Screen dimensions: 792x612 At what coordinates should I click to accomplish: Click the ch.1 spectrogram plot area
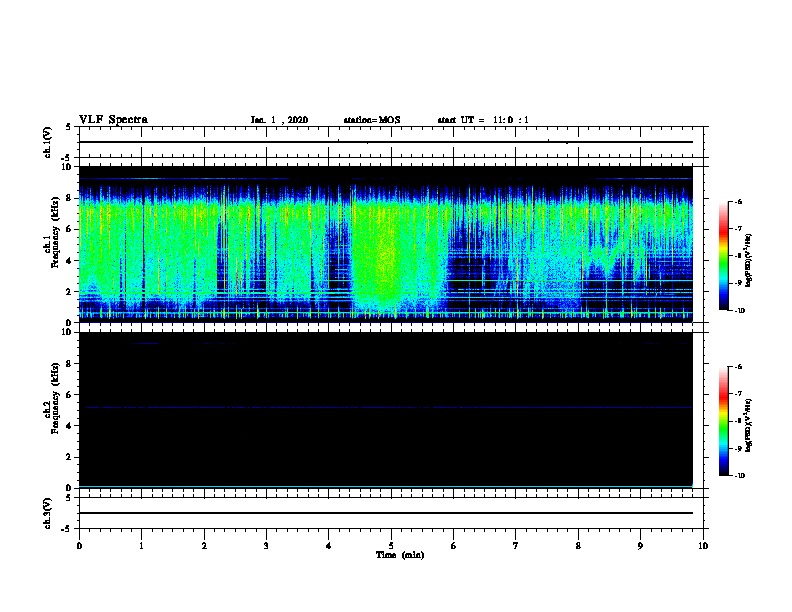point(386,244)
